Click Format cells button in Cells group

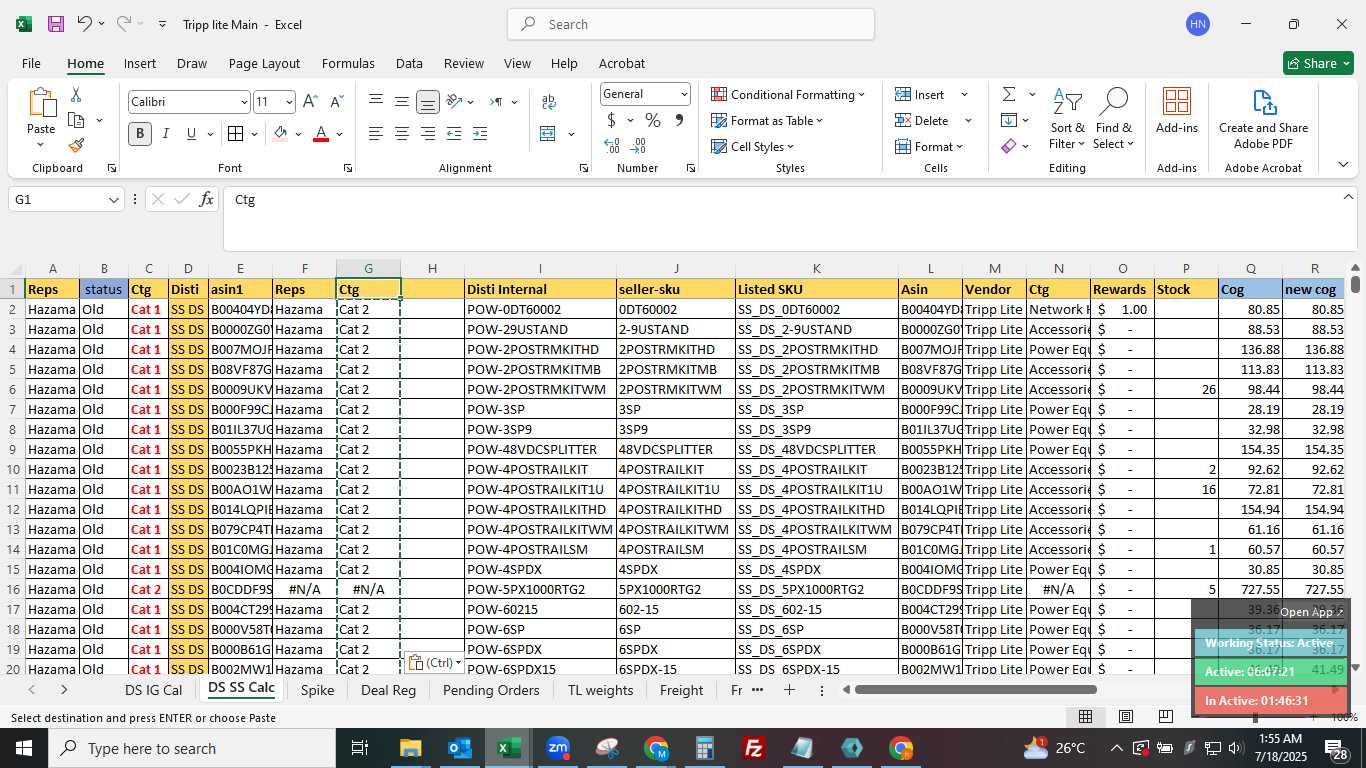click(929, 146)
